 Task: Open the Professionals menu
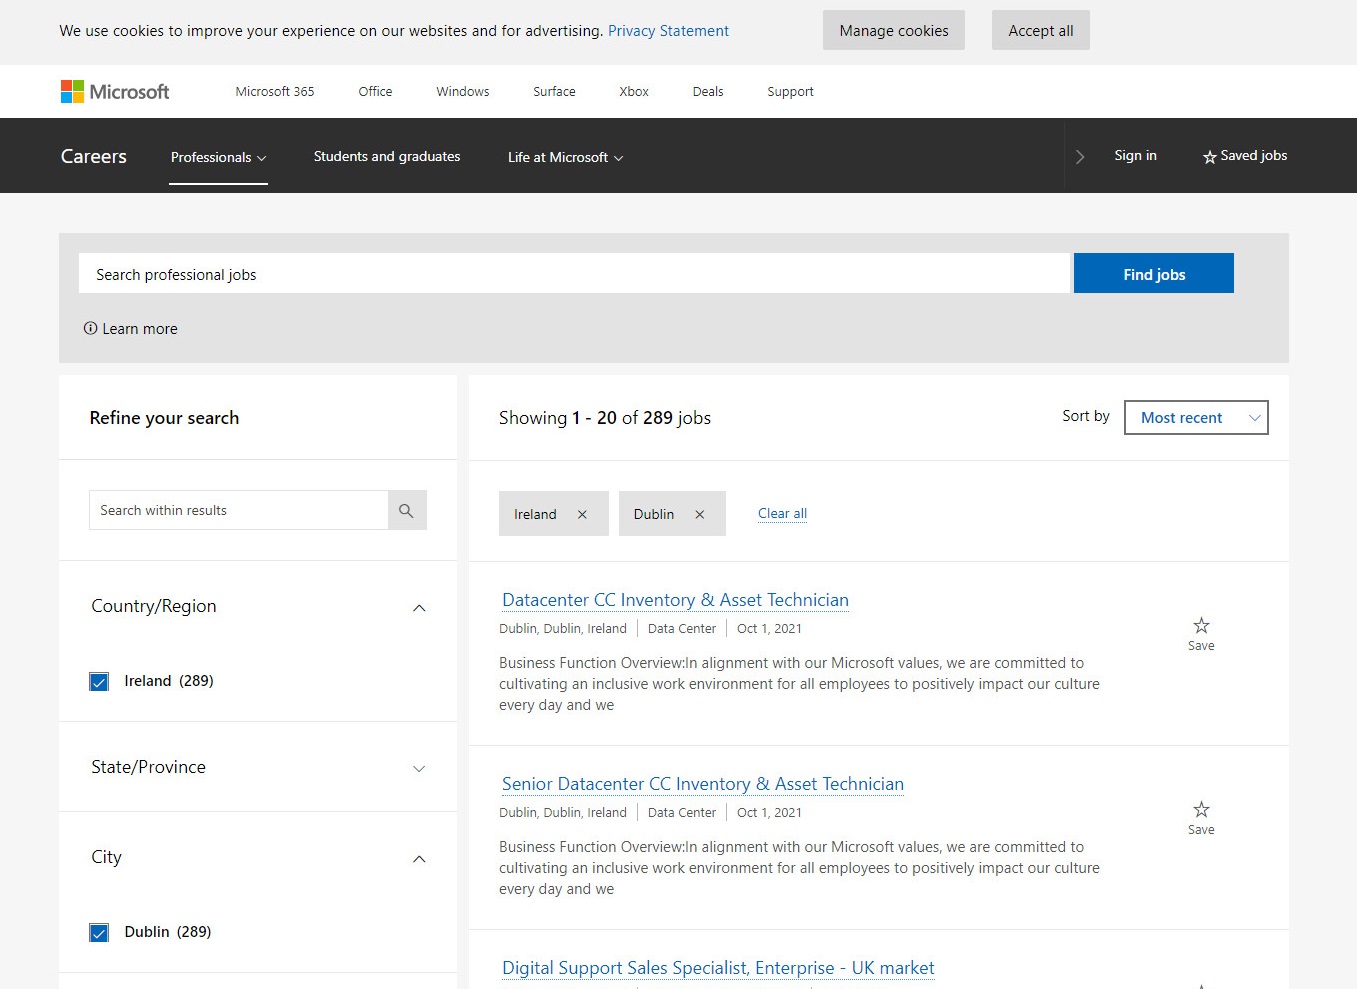tap(218, 158)
